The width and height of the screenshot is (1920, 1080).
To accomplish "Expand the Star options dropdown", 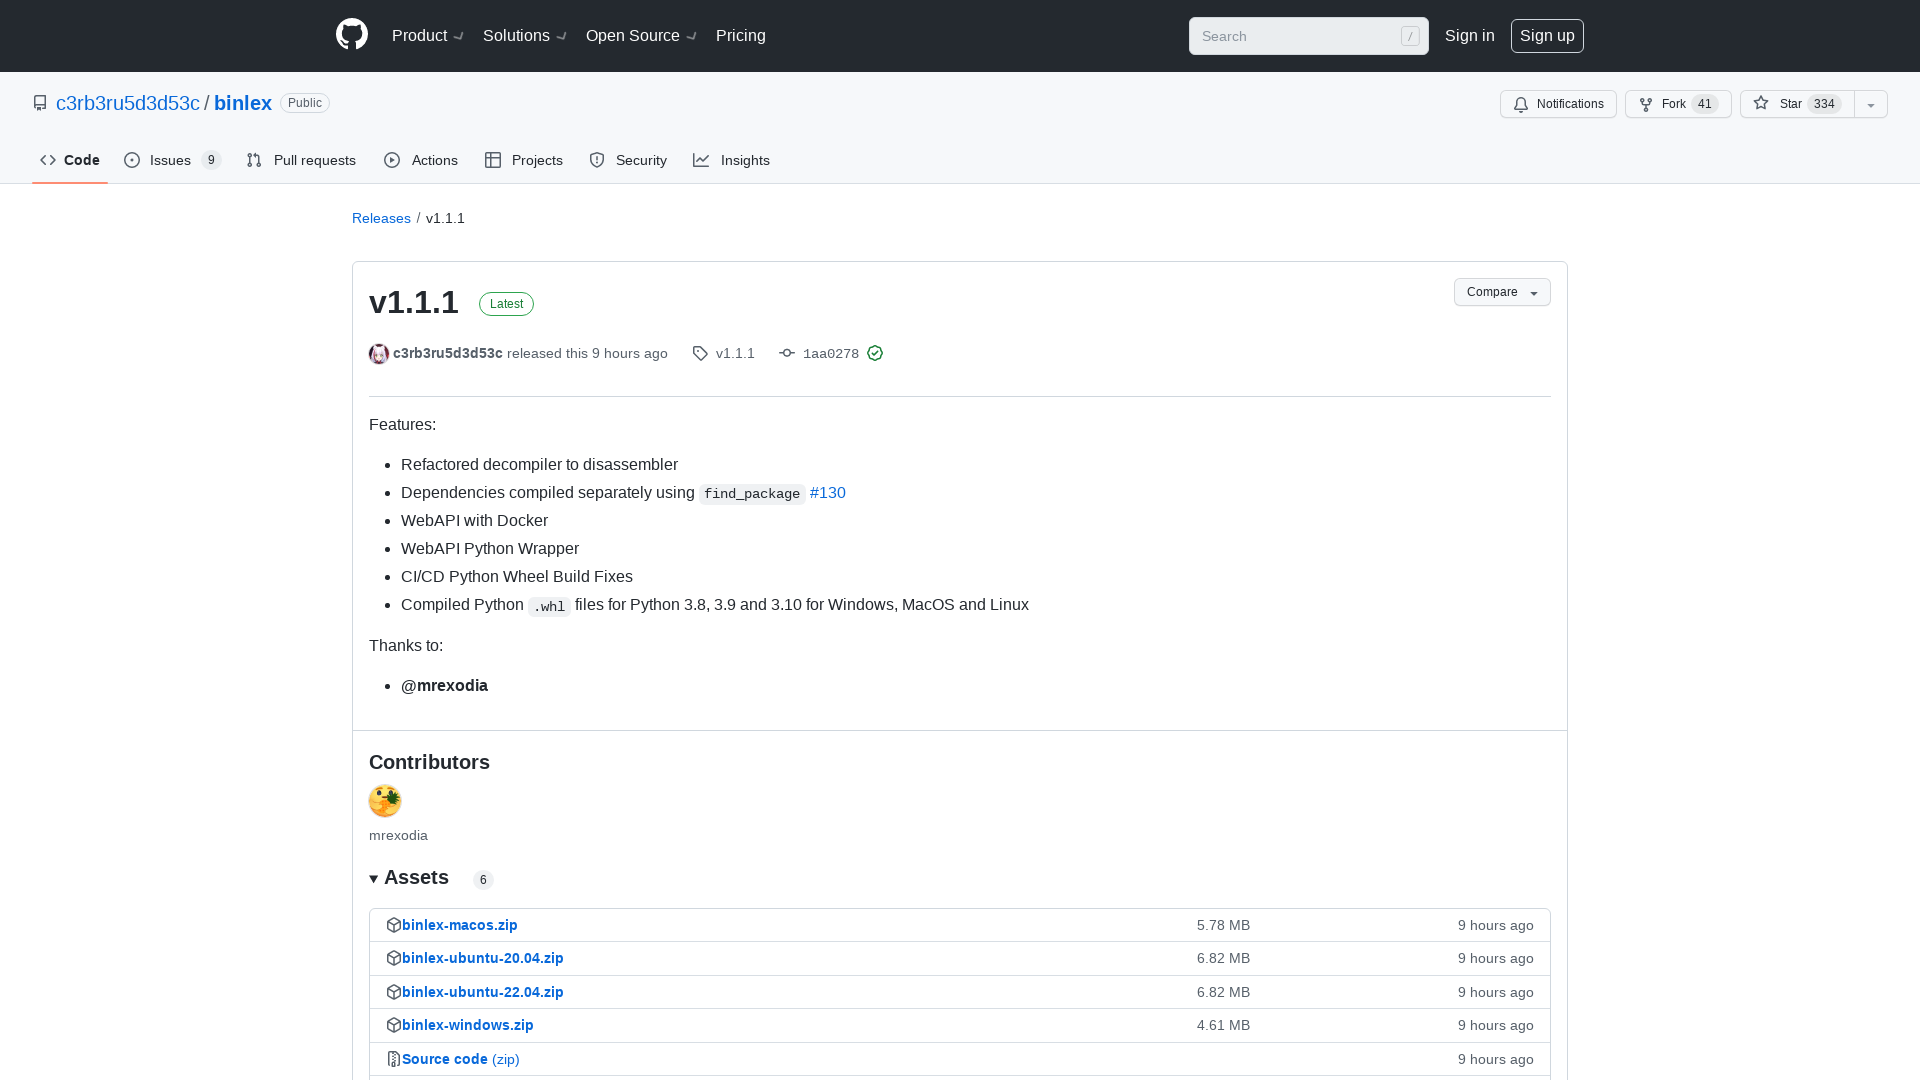I will click(1870, 104).
